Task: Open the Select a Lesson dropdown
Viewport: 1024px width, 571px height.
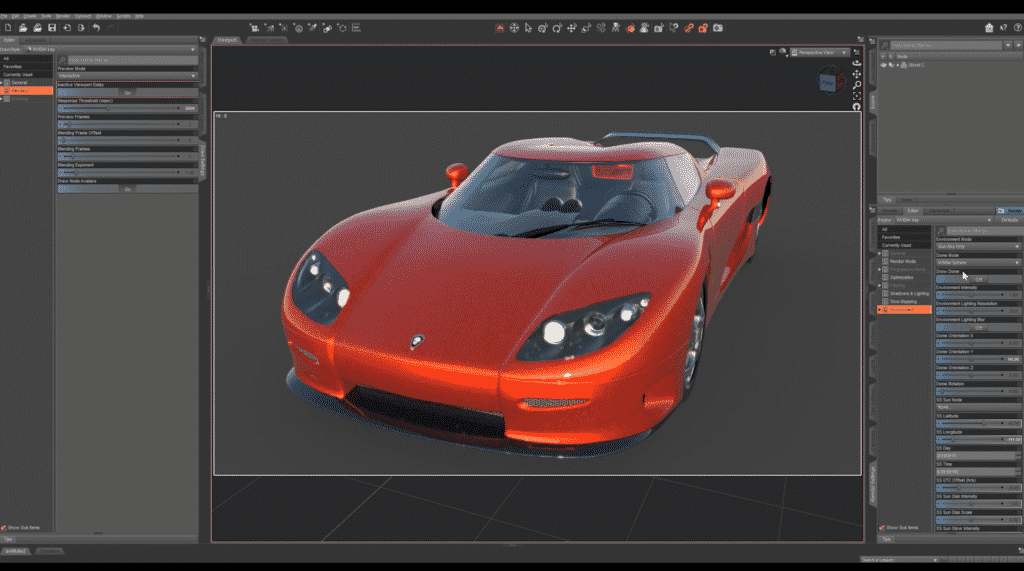Action: (x=899, y=560)
